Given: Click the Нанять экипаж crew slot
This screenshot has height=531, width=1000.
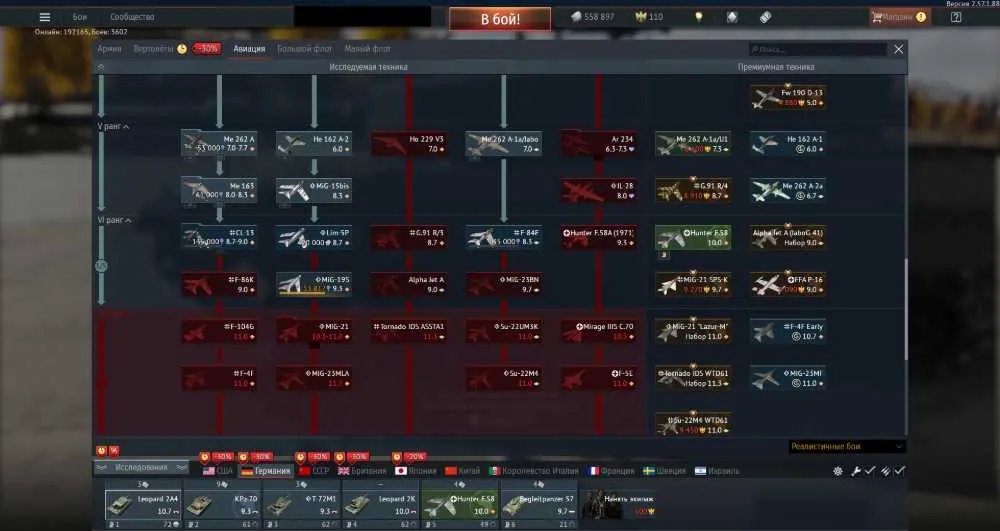Looking at the screenshot, I should 618,504.
